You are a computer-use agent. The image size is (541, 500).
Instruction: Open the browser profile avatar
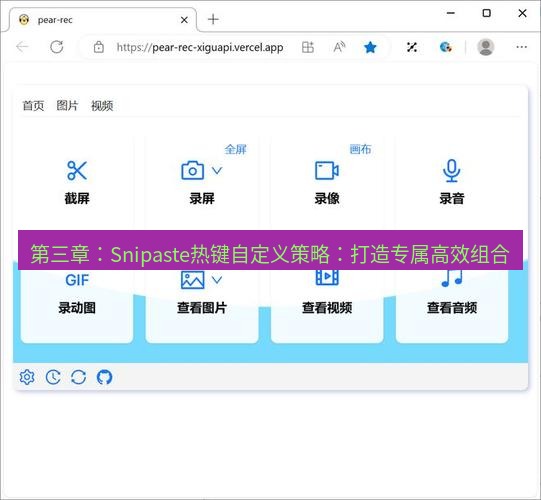coord(486,47)
